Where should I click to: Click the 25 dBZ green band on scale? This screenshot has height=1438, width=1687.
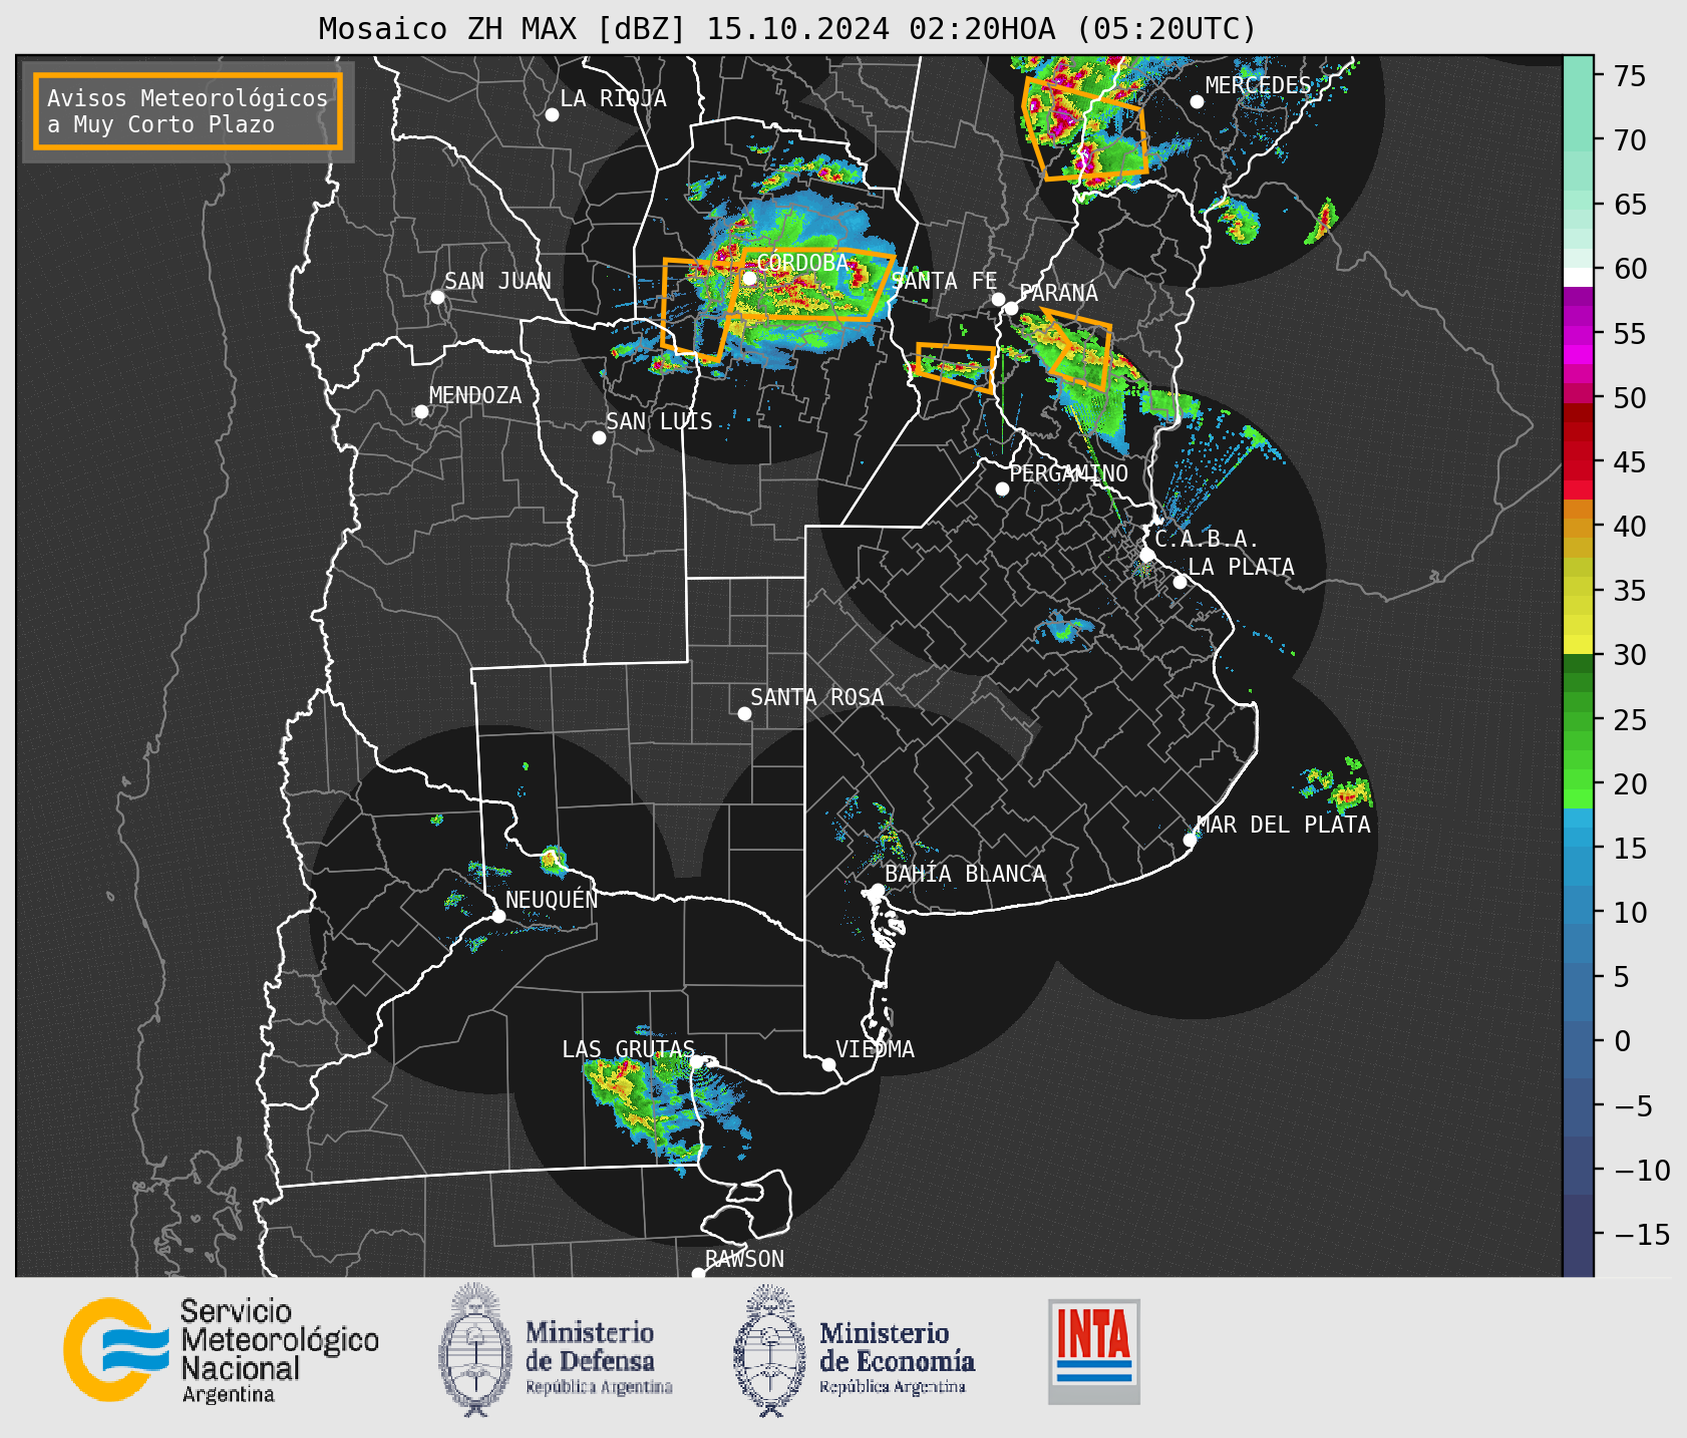pyautogui.click(x=1578, y=720)
